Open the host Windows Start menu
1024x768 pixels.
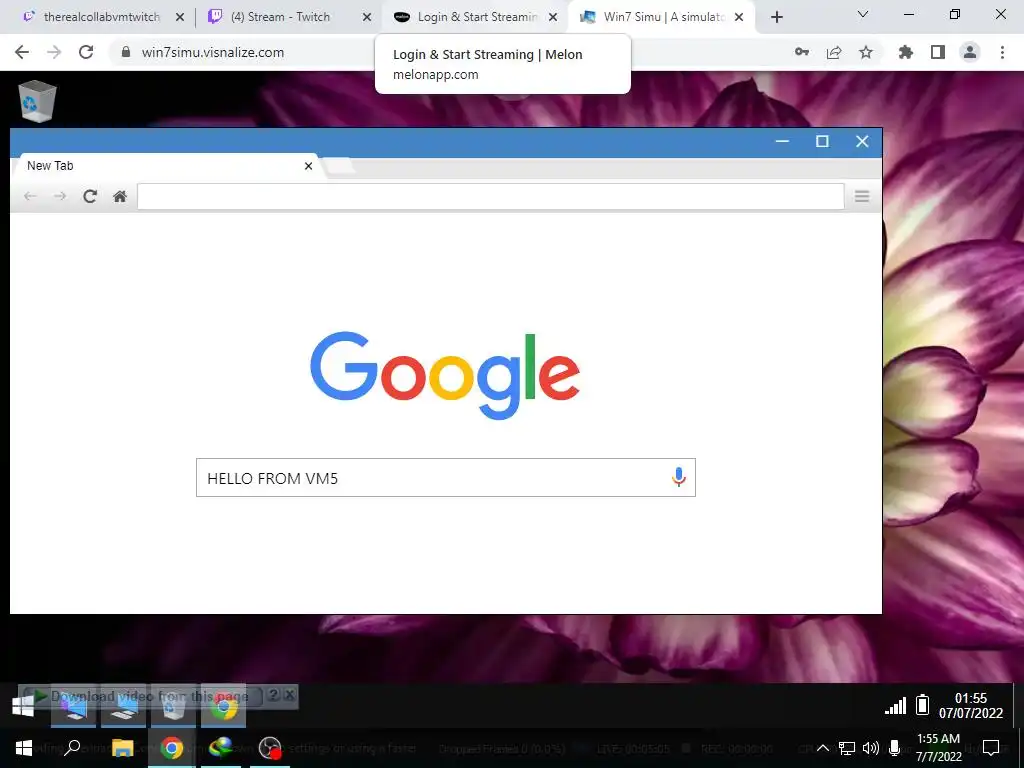(x=24, y=748)
